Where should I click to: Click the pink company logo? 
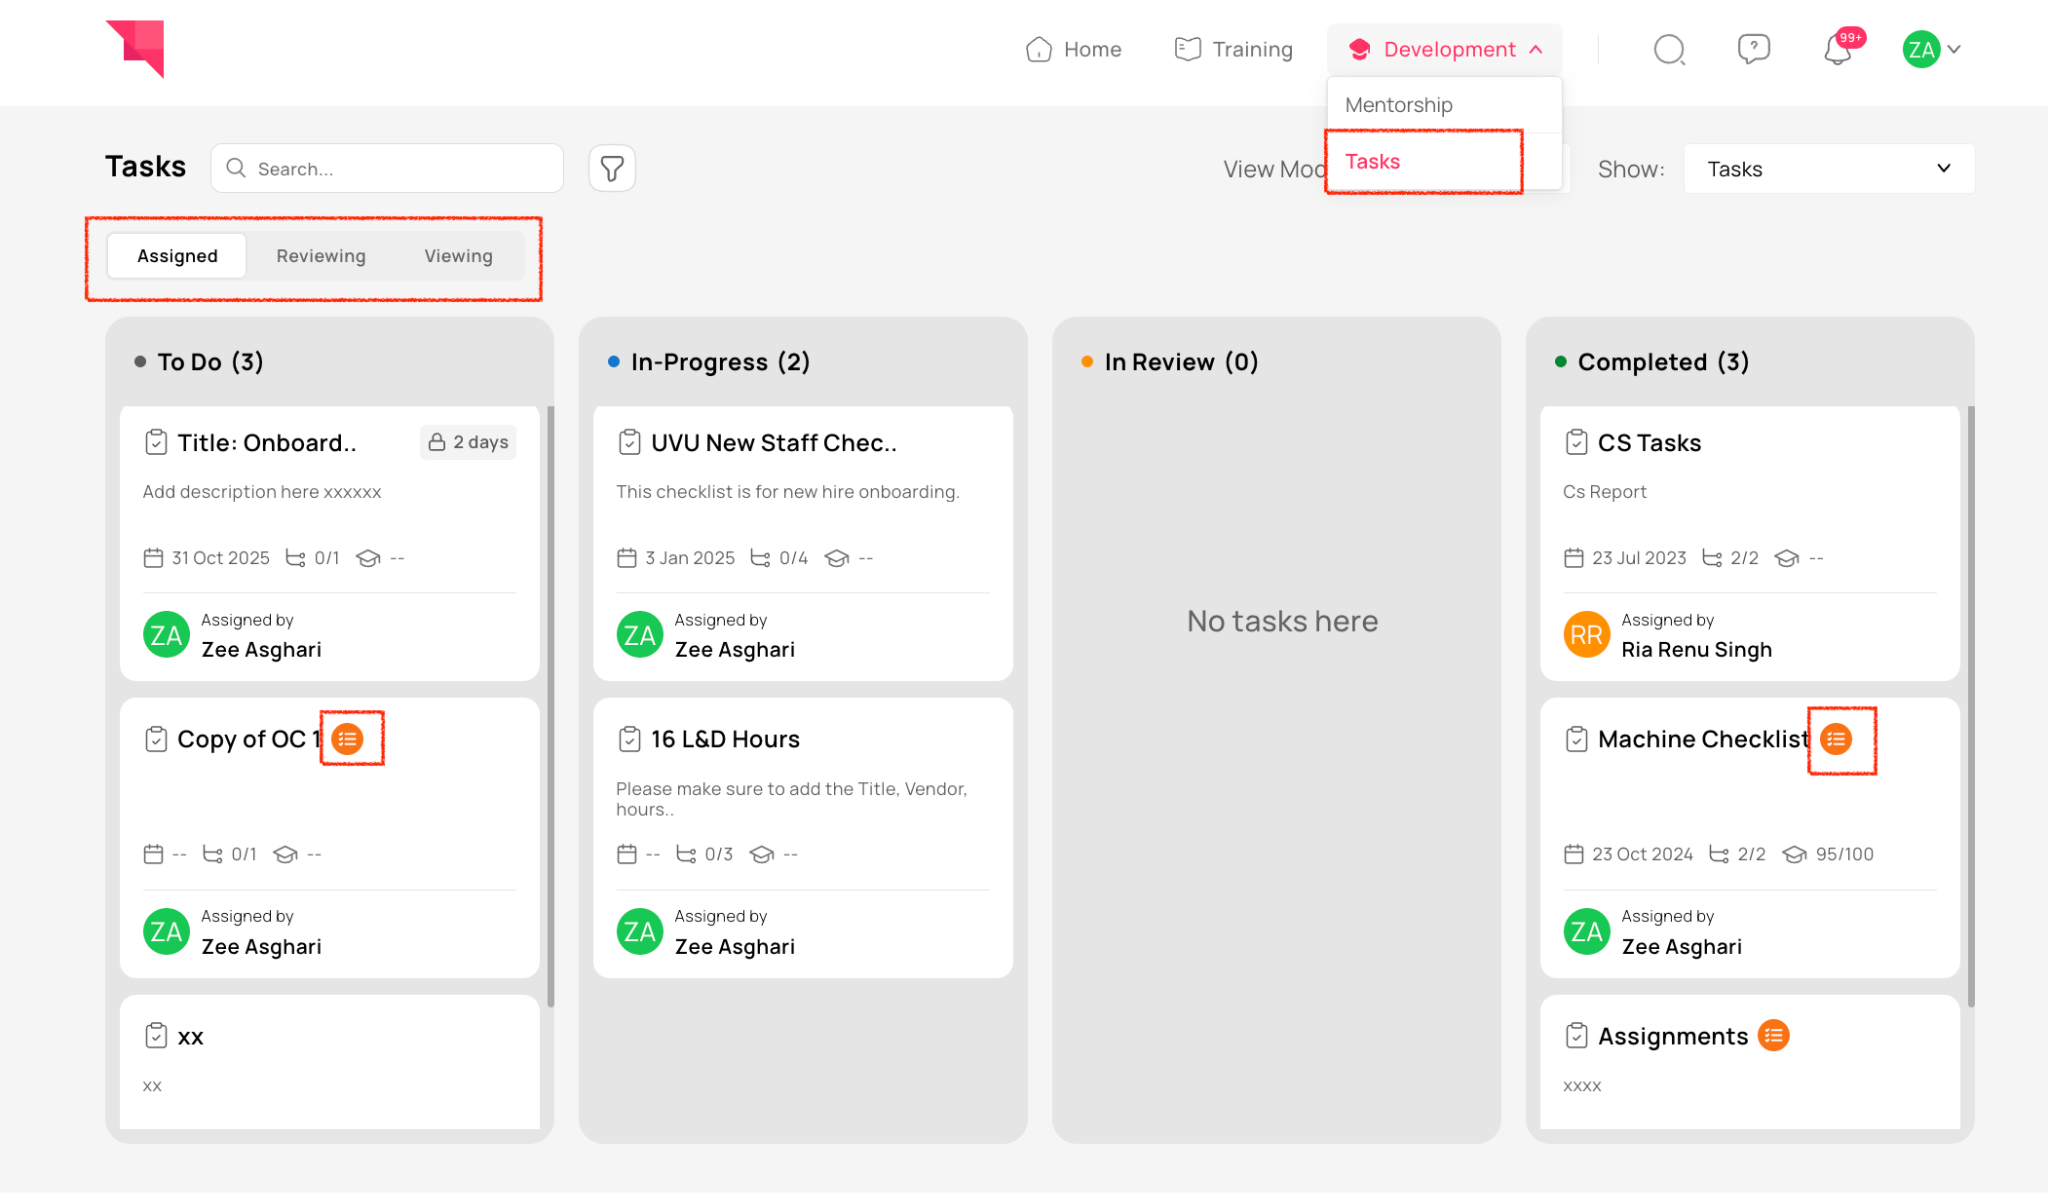click(x=136, y=48)
